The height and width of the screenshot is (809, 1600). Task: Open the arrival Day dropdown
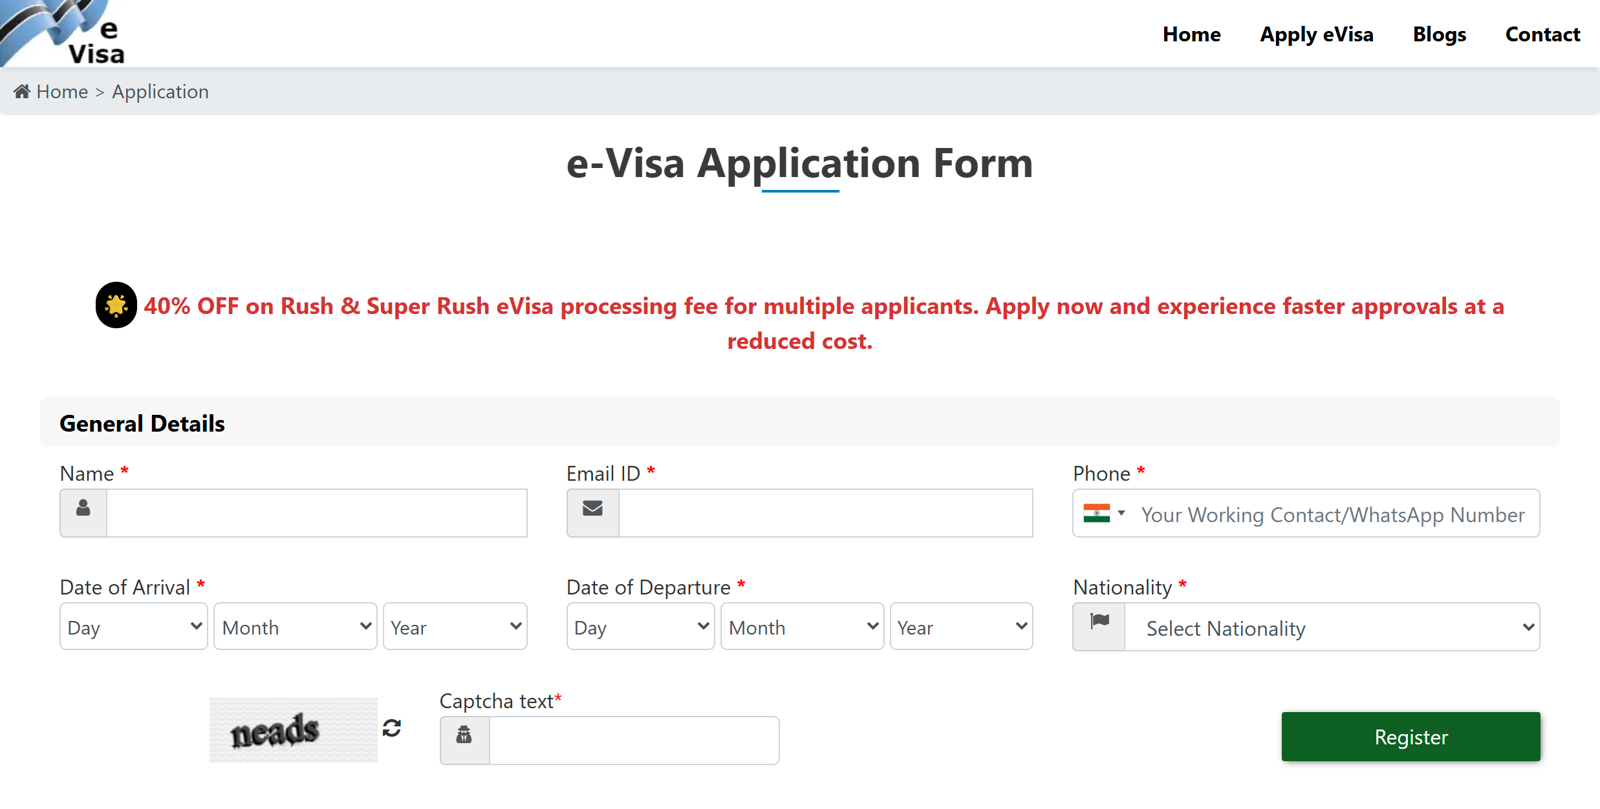click(134, 627)
